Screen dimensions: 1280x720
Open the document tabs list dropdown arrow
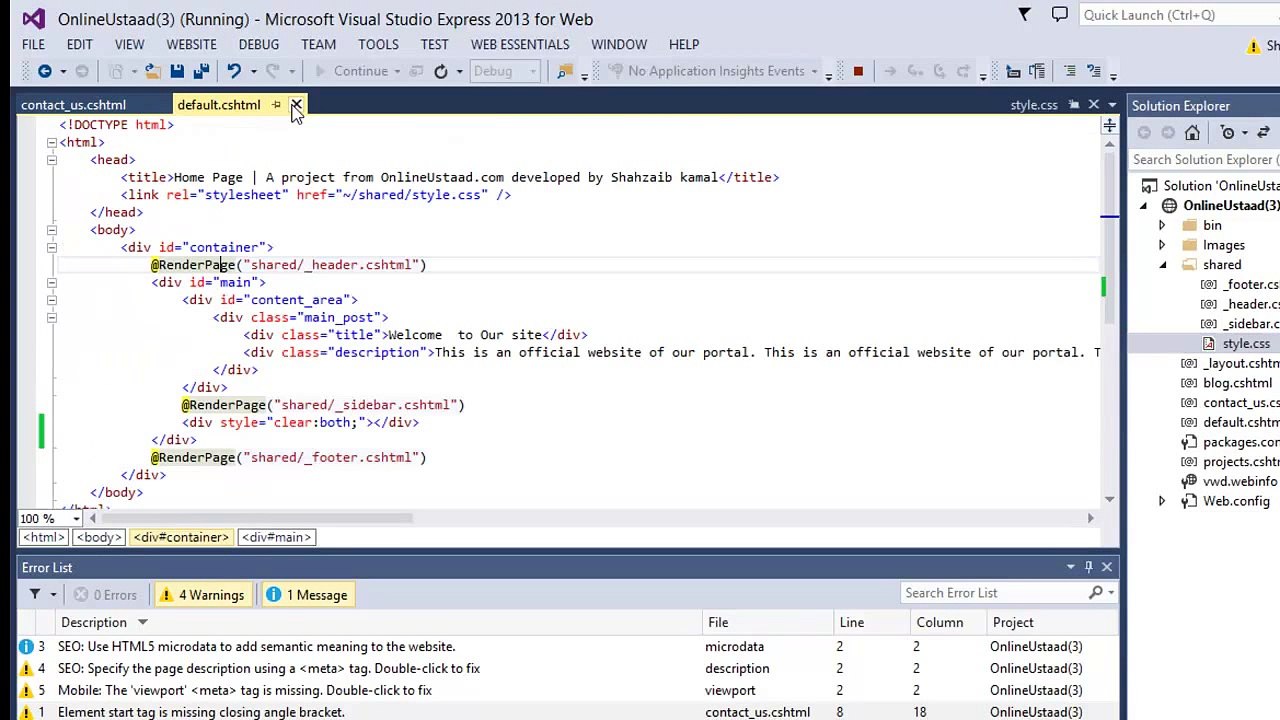click(x=1112, y=105)
